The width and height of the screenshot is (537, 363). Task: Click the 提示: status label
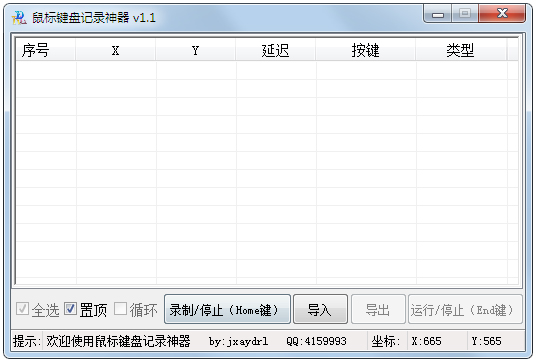[x=27, y=341]
